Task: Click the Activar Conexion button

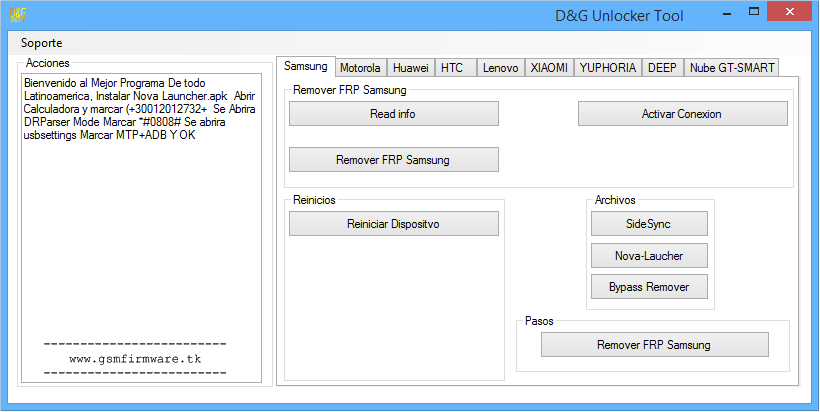Action: click(x=682, y=114)
